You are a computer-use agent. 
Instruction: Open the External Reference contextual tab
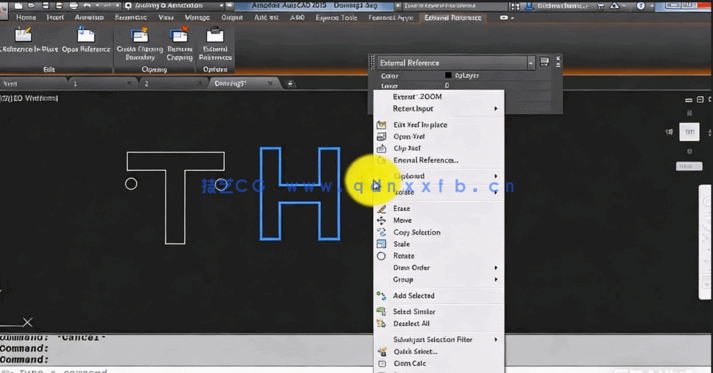(x=452, y=17)
